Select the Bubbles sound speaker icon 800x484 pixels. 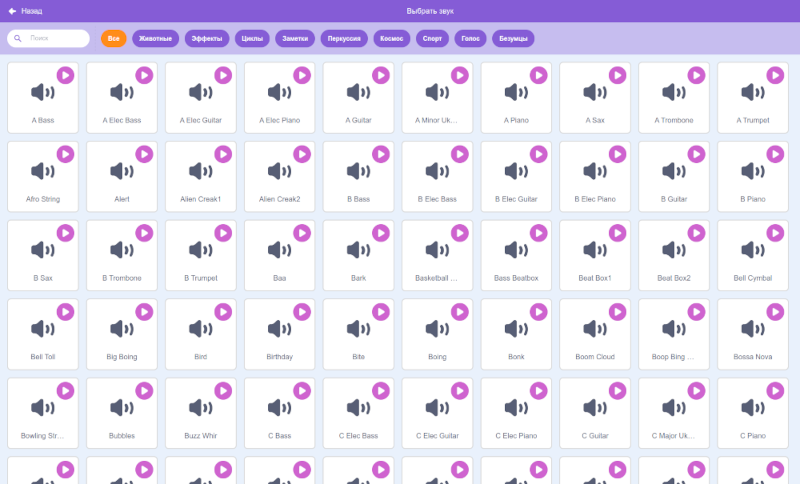pyautogui.click(x=122, y=408)
